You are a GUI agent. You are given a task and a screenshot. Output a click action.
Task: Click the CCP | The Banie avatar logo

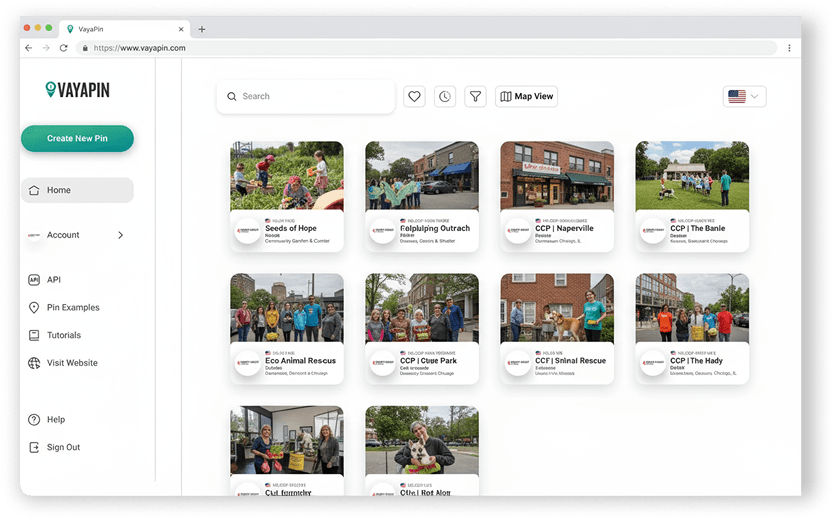653,231
